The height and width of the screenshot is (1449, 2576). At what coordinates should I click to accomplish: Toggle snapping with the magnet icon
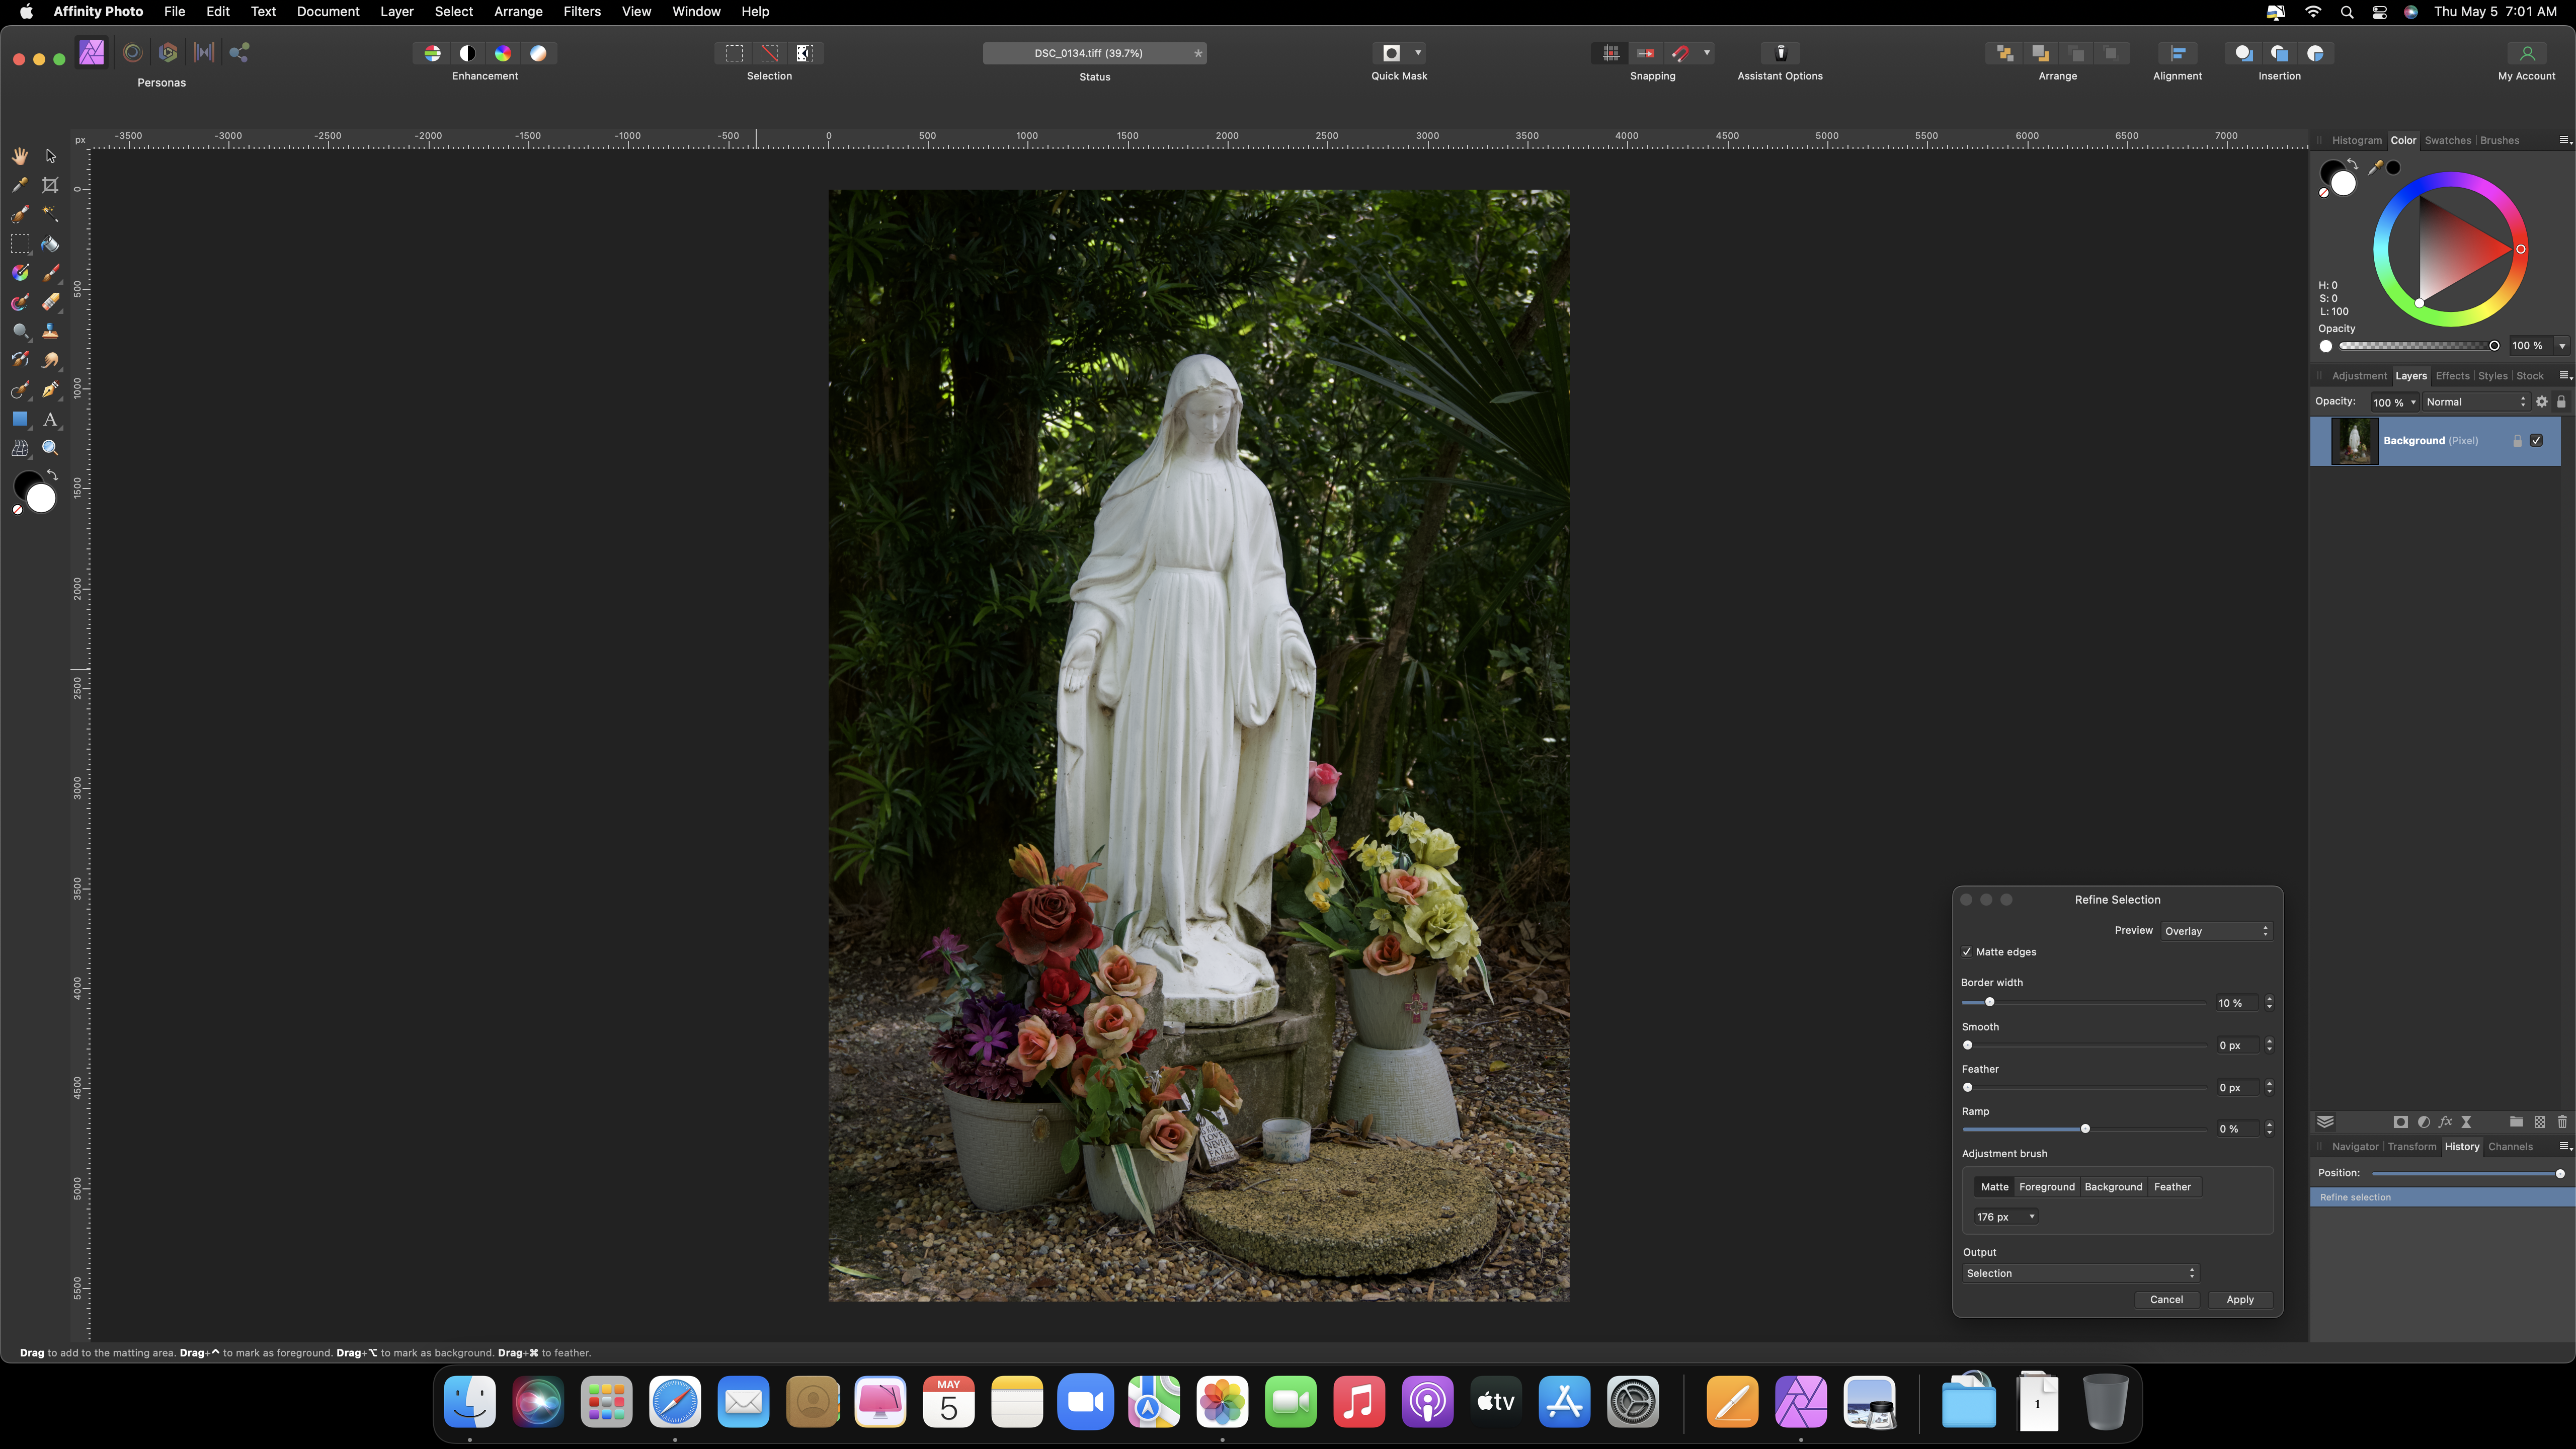pos(1681,53)
